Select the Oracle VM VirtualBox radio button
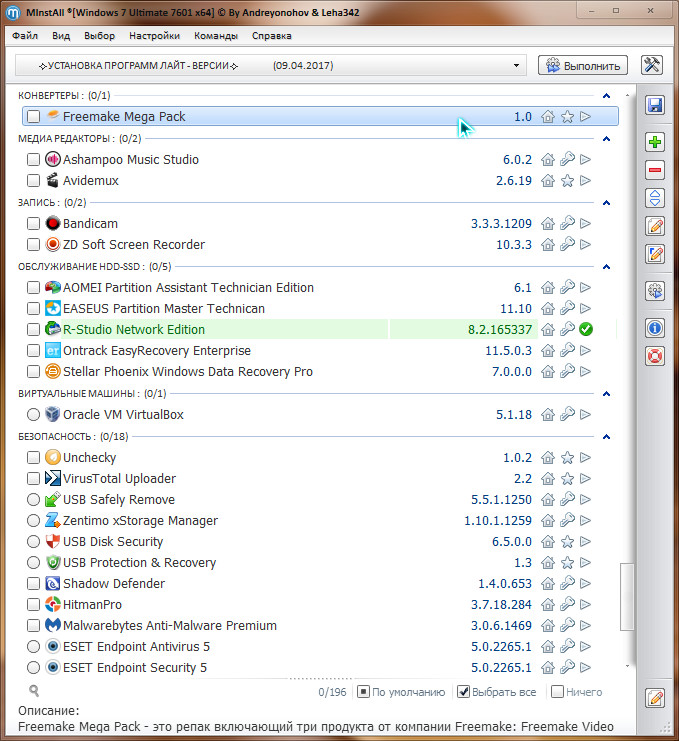 (x=33, y=414)
